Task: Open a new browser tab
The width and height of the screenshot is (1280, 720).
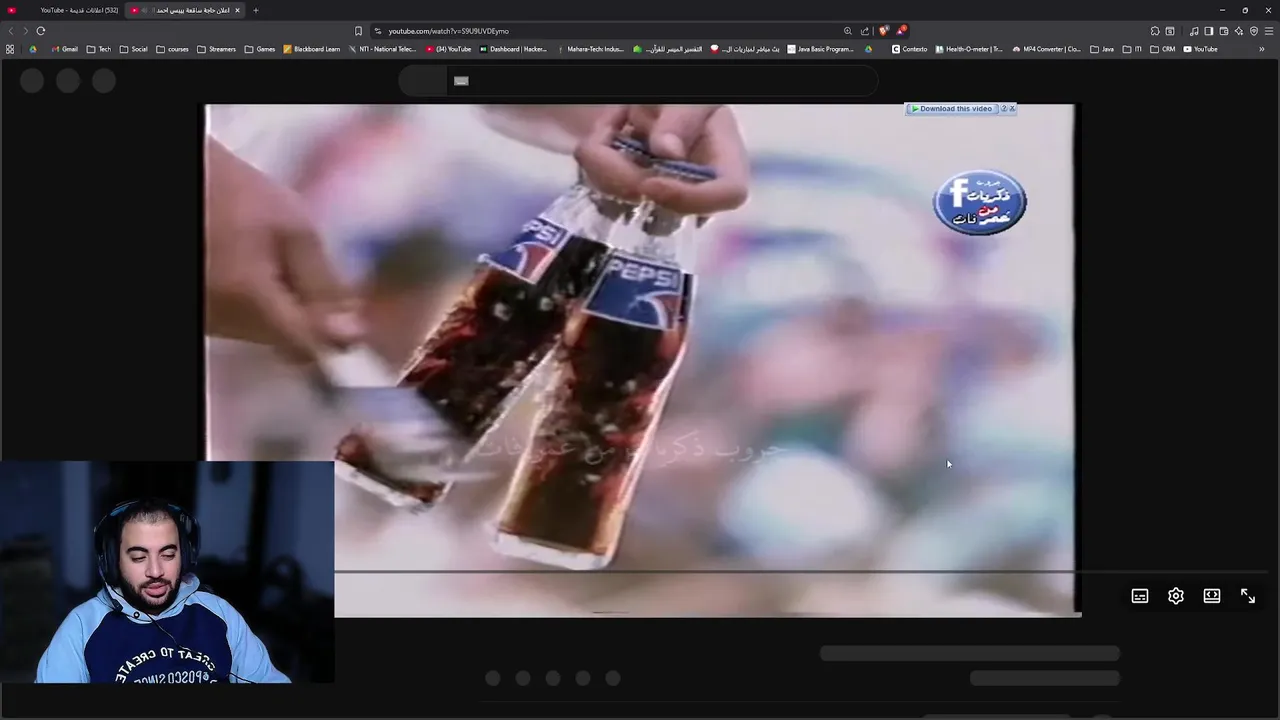Action: tap(256, 10)
